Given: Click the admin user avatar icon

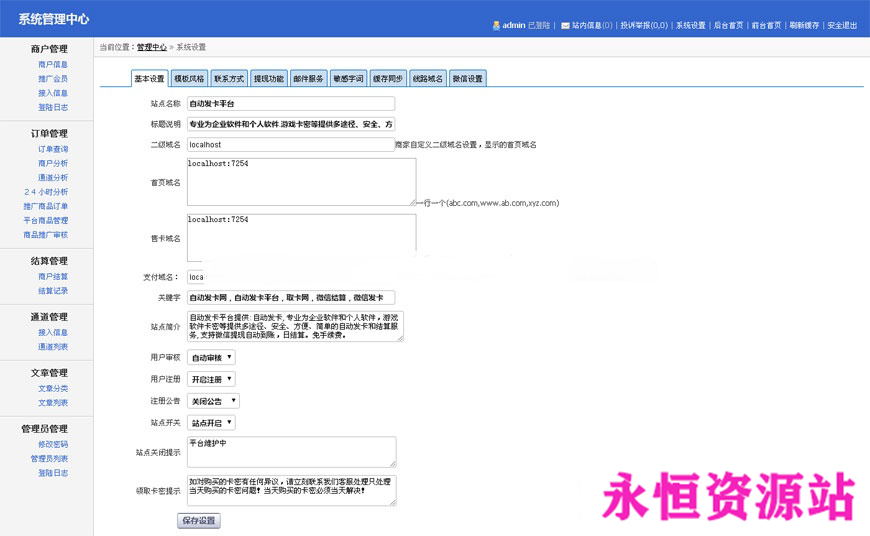Looking at the screenshot, I should [496, 25].
